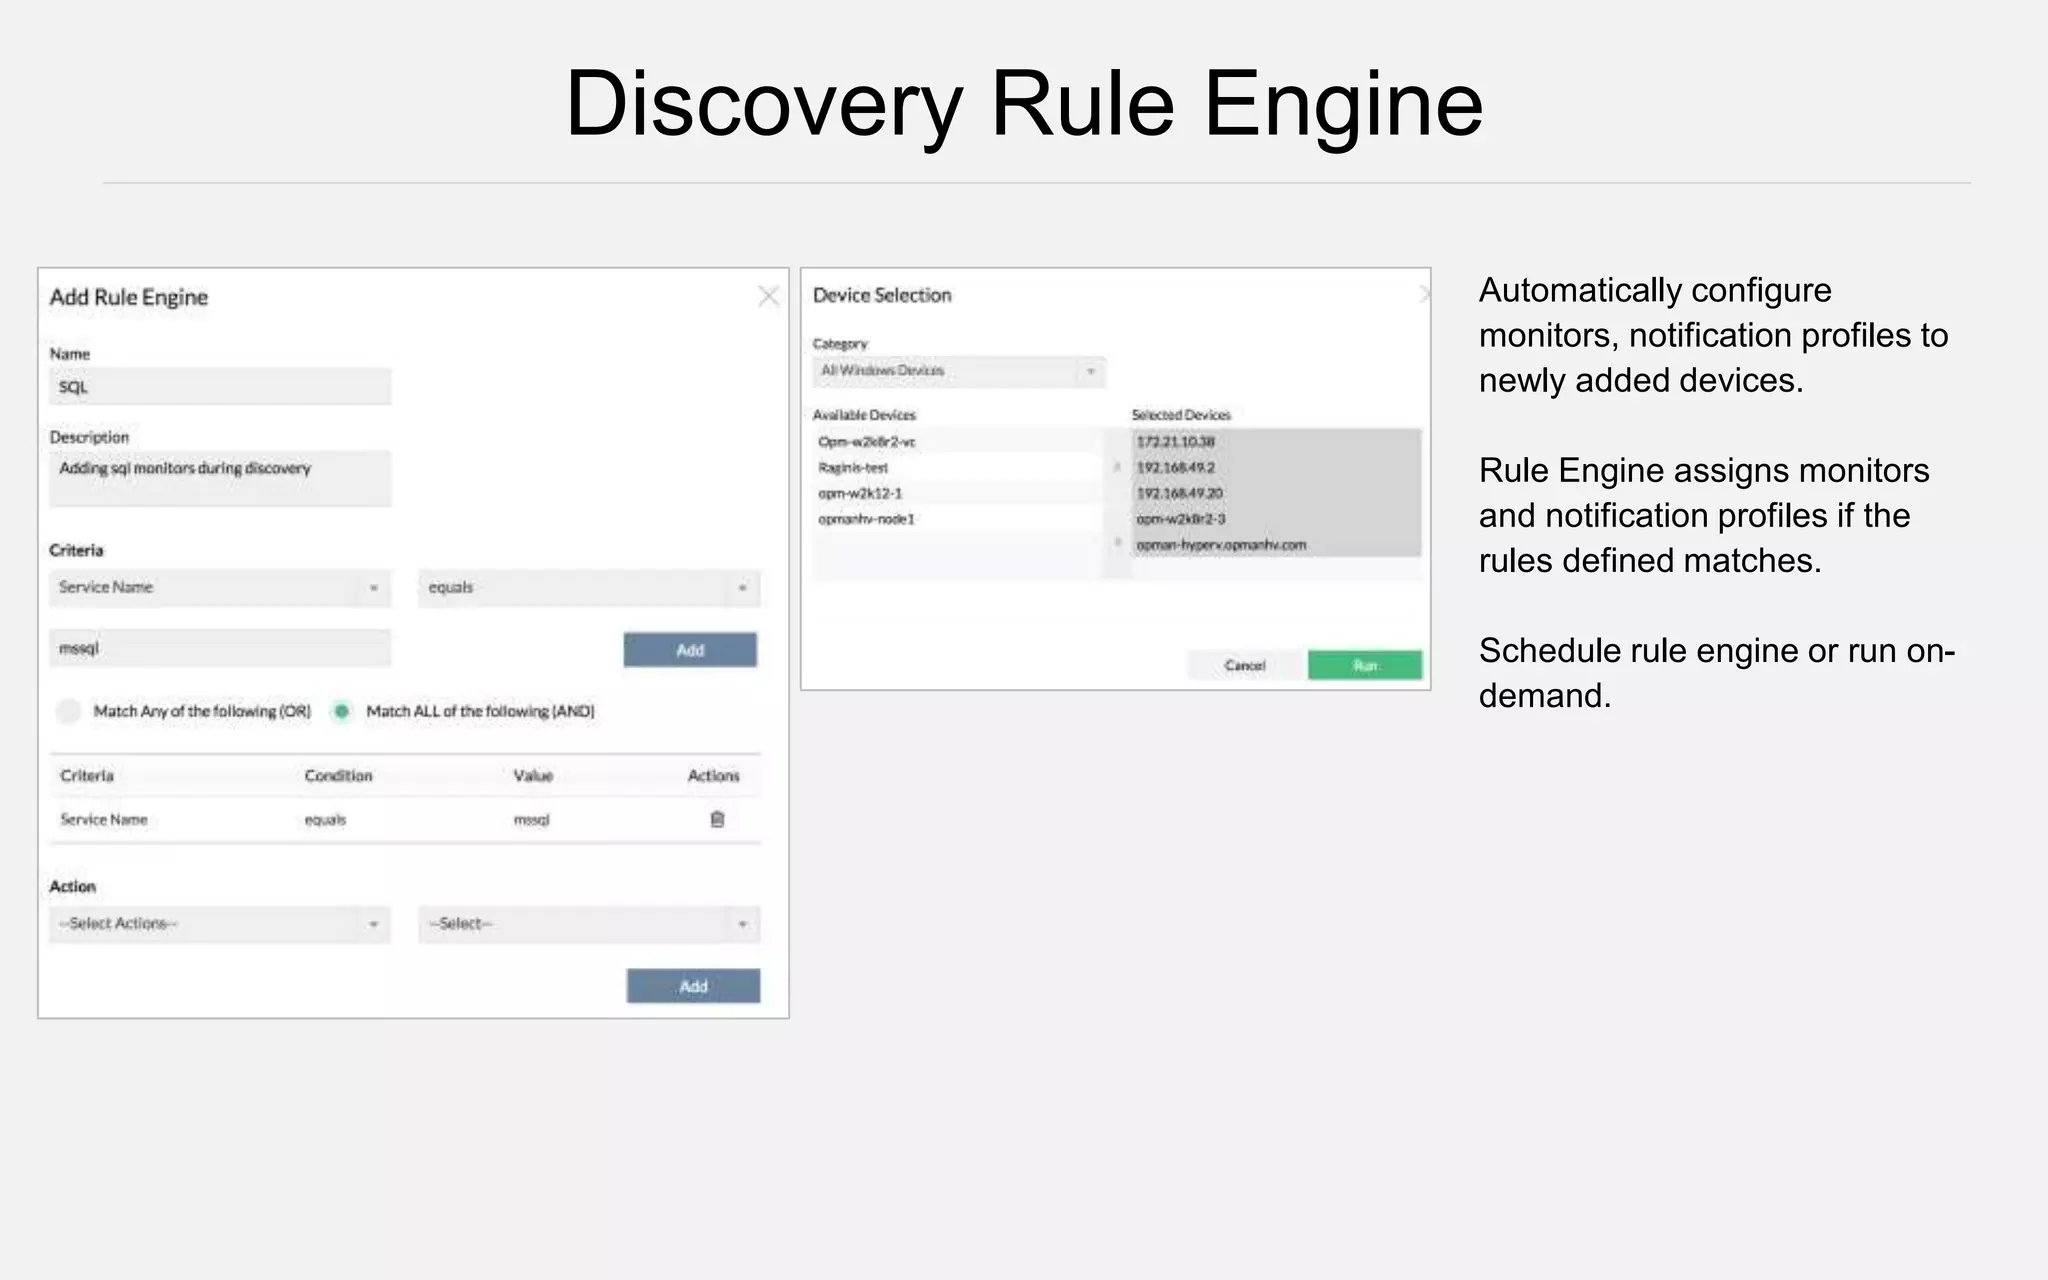This screenshot has width=2048, height=1280.
Task: Open the Action value Select dropdown
Action: pos(589,924)
